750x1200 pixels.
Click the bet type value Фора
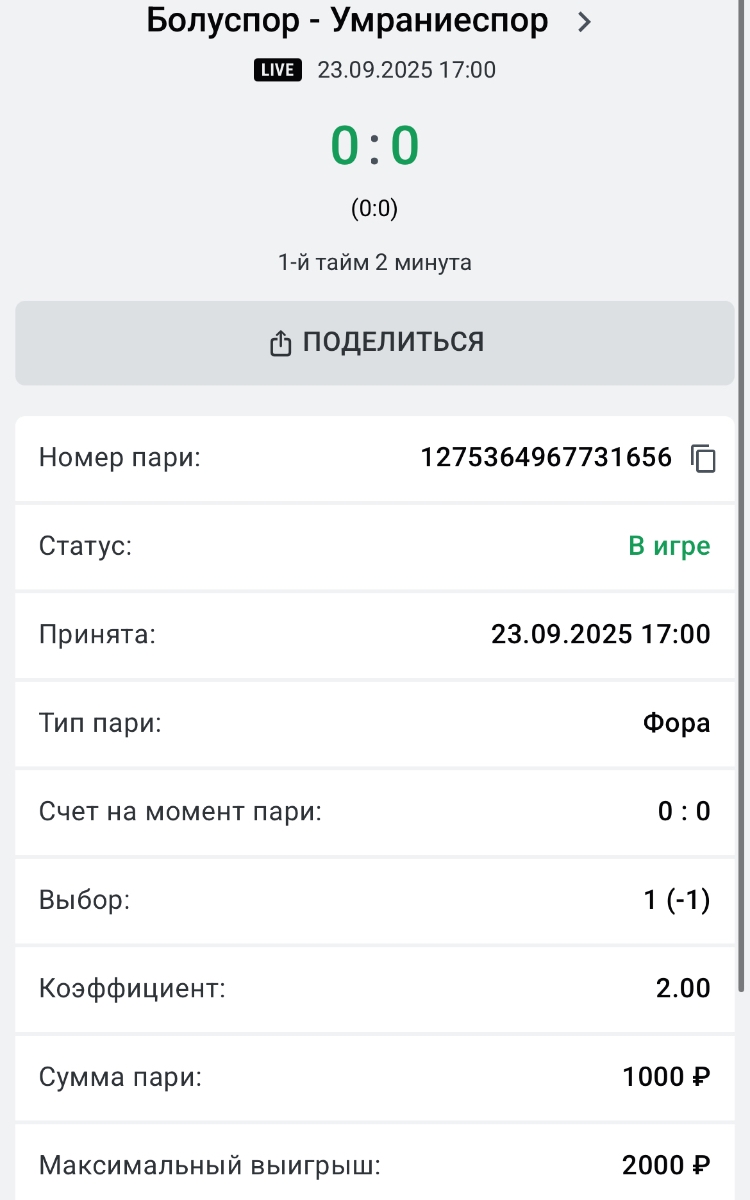[676, 723]
